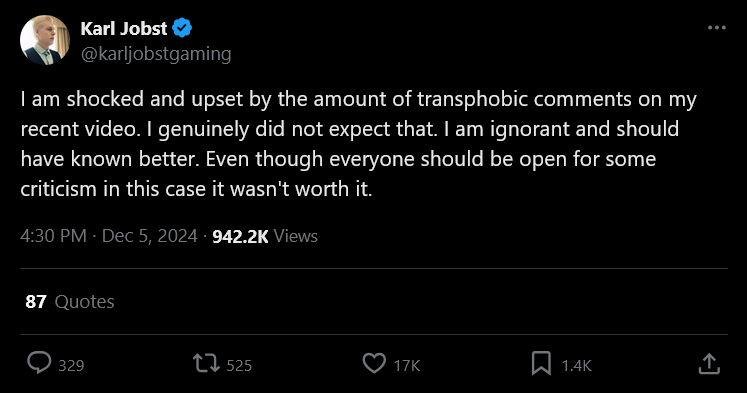Image resolution: width=747 pixels, height=393 pixels.
Task: Open the three-dot more options menu
Action: pyautogui.click(x=717, y=28)
